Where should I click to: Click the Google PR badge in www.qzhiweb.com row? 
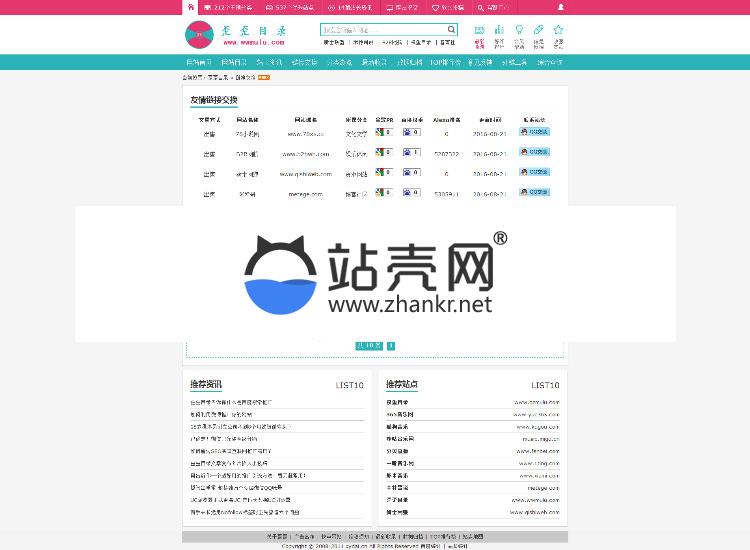(x=384, y=172)
